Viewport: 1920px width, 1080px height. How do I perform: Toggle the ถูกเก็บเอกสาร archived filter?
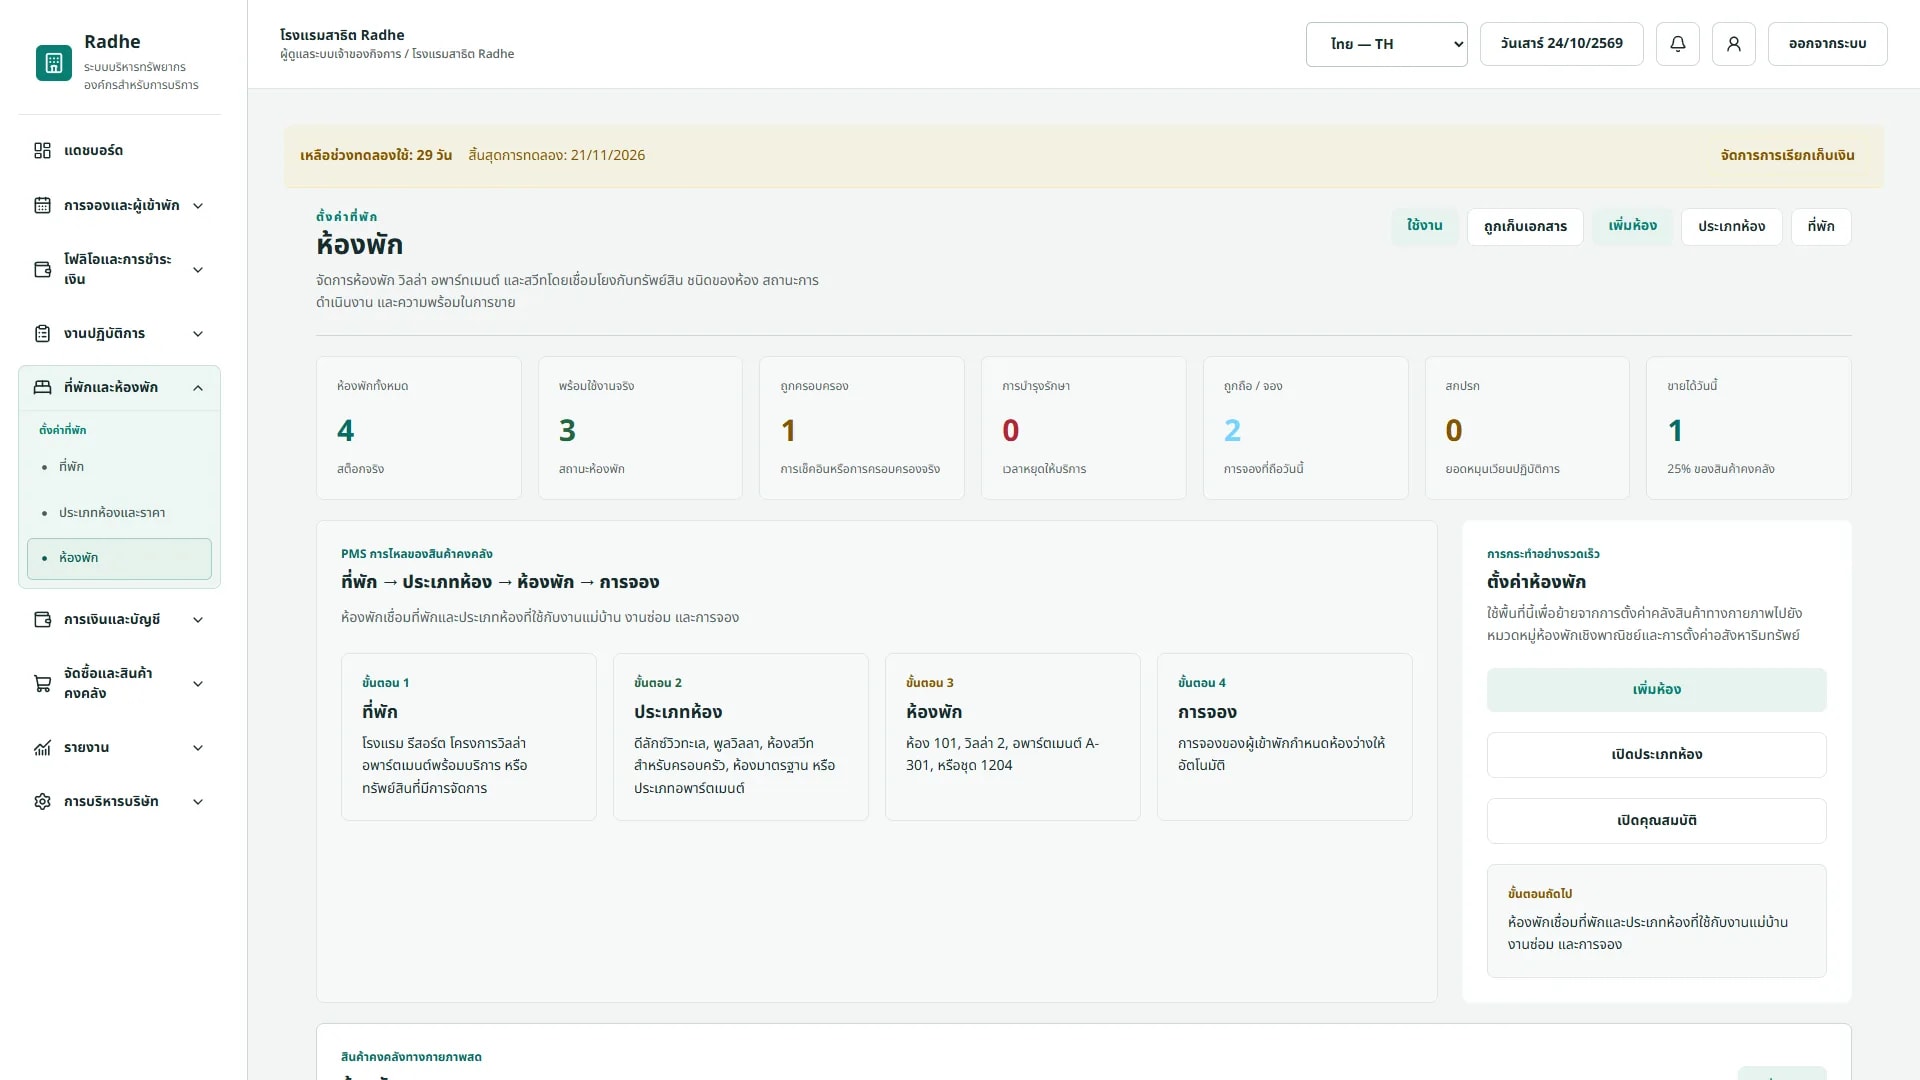point(1525,226)
